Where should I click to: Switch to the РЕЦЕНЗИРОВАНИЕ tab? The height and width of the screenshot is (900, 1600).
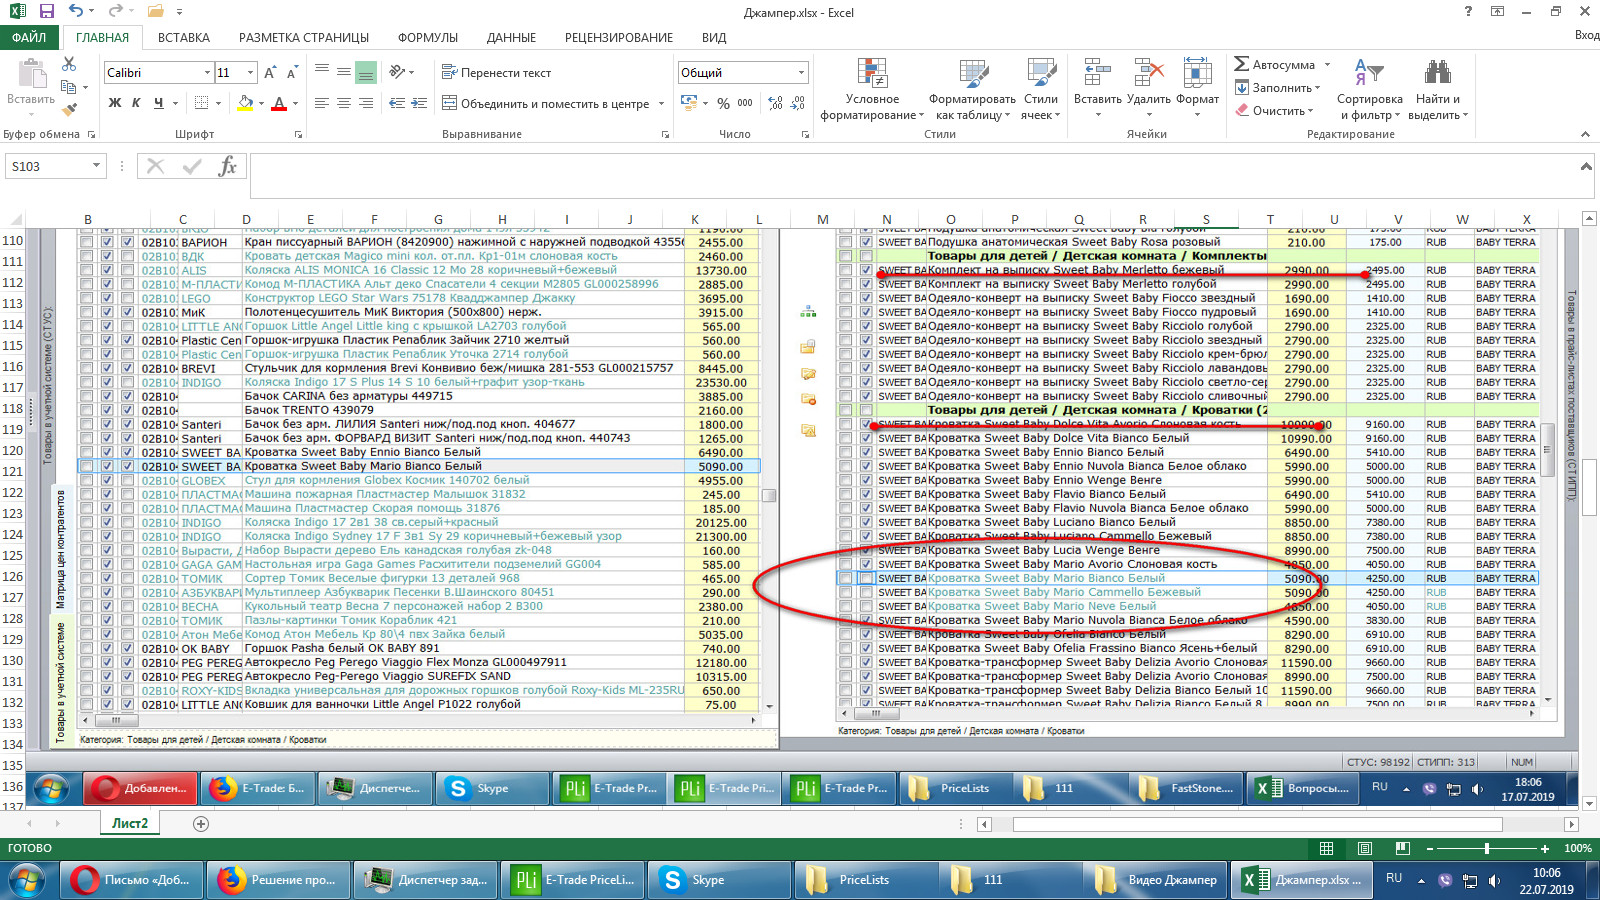point(619,37)
